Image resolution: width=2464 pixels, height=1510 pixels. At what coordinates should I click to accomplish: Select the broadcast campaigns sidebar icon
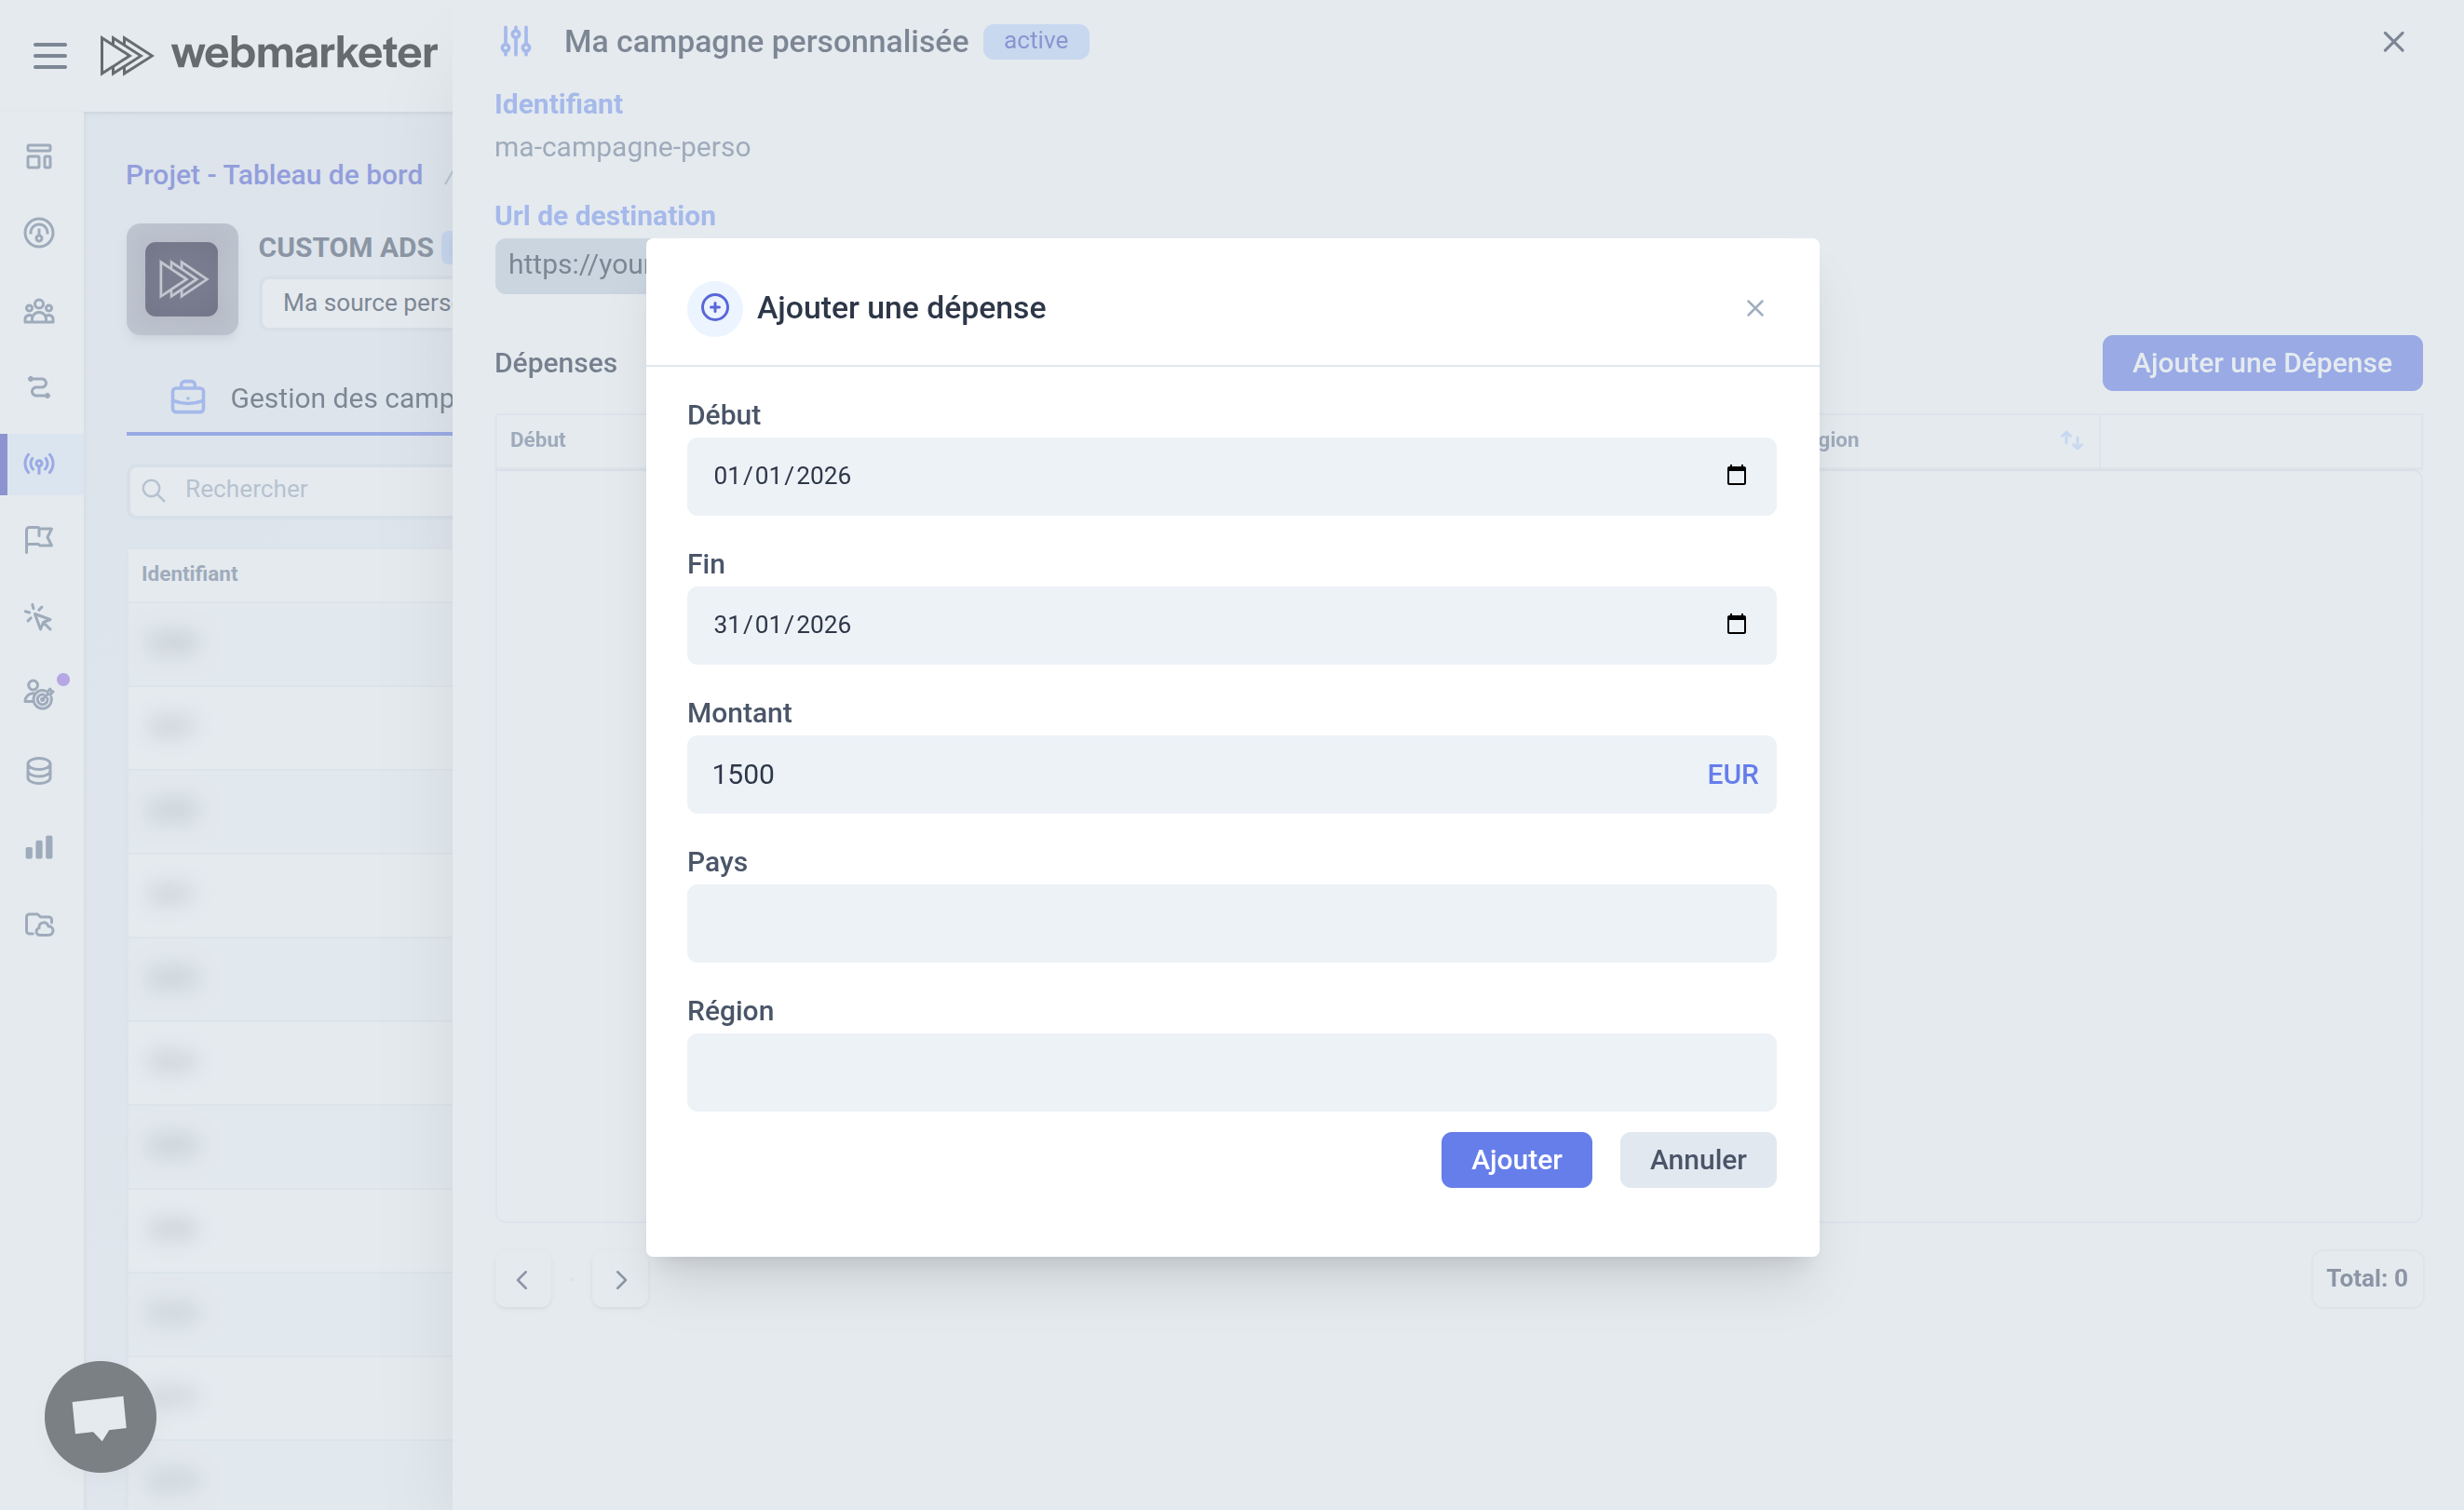pos(39,464)
